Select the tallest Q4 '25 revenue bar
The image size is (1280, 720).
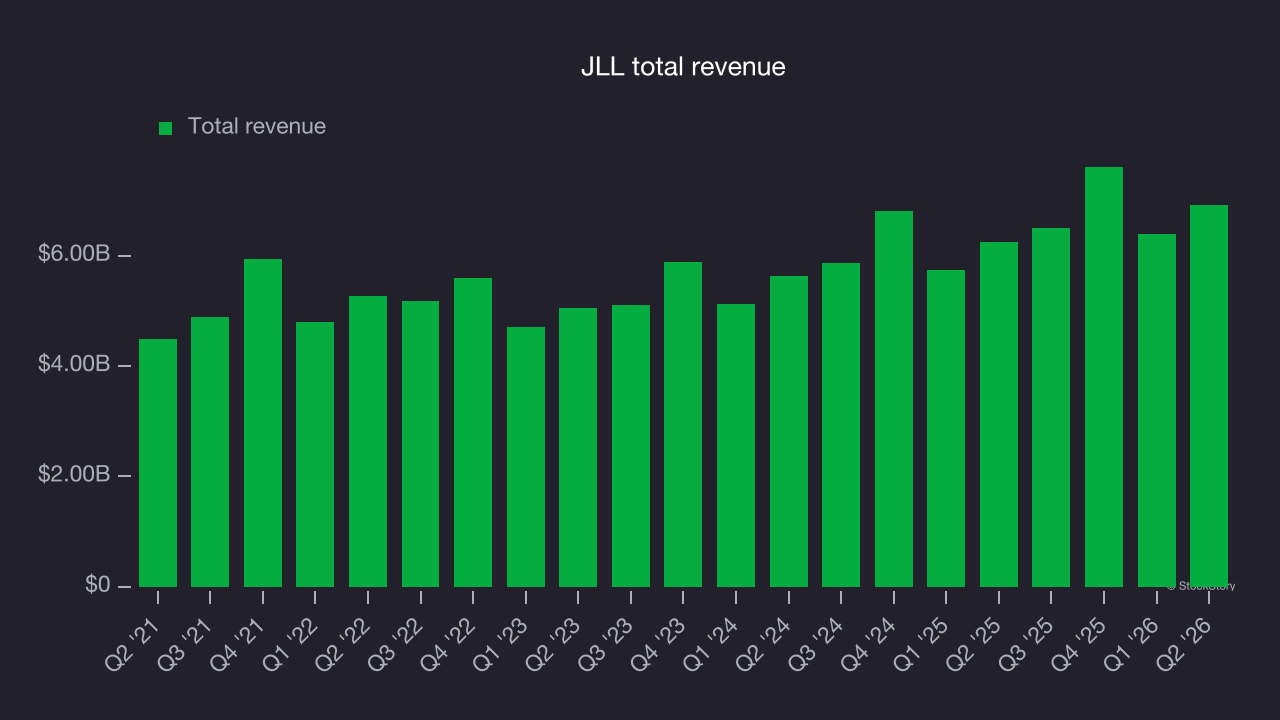[x=1104, y=377]
